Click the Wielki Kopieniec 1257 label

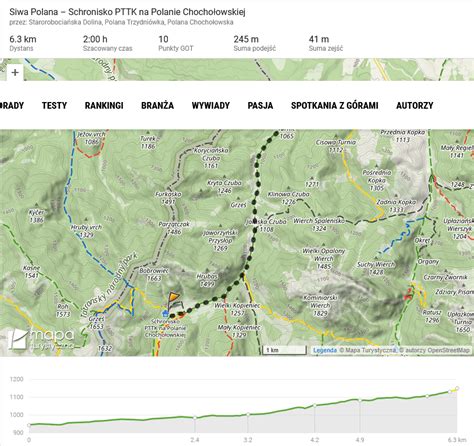coord(237,309)
